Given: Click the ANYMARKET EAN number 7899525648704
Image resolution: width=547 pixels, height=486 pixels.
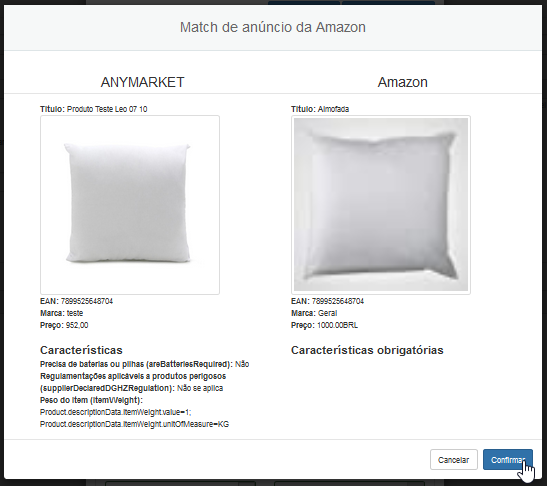Looking at the screenshot, I should (x=87, y=301).
